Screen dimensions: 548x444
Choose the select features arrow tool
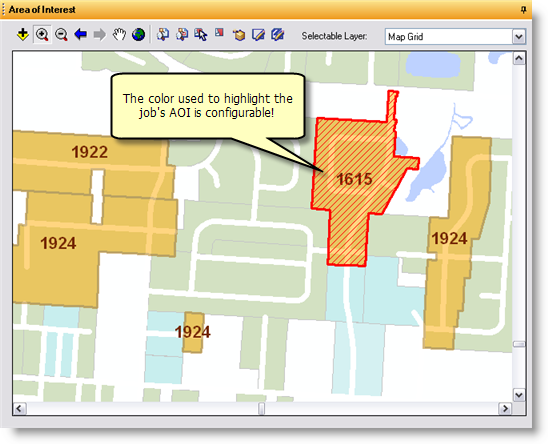click(201, 34)
